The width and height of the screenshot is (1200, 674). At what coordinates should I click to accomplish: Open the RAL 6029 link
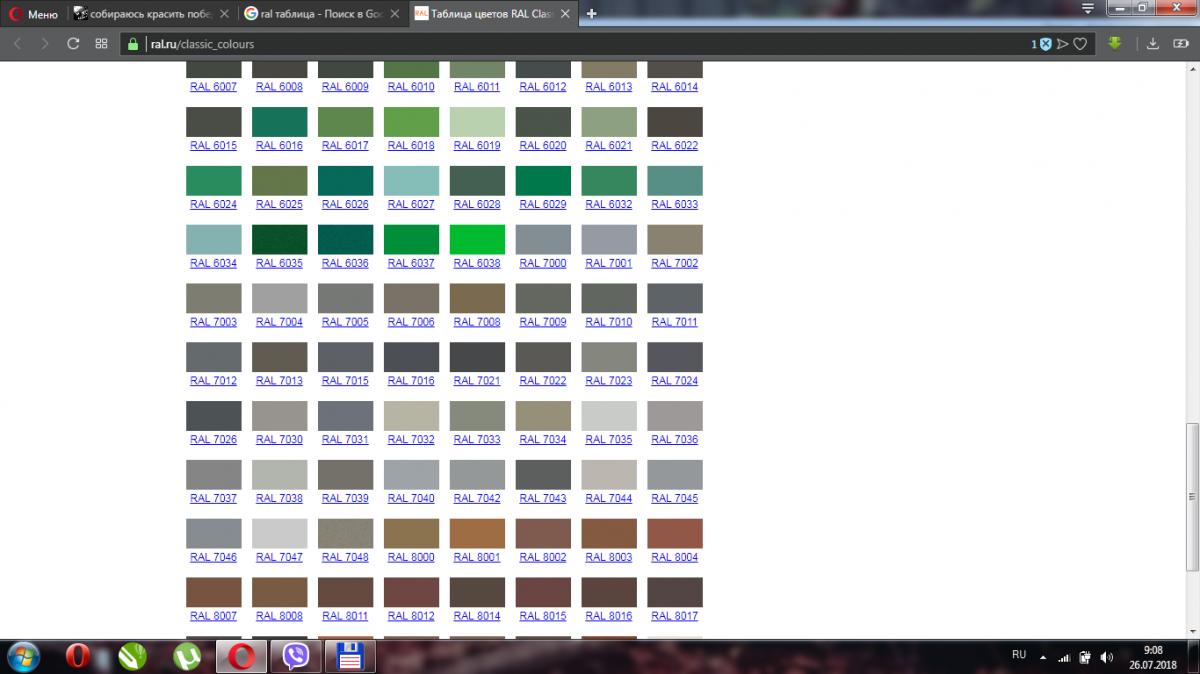[x=543, y=205]
